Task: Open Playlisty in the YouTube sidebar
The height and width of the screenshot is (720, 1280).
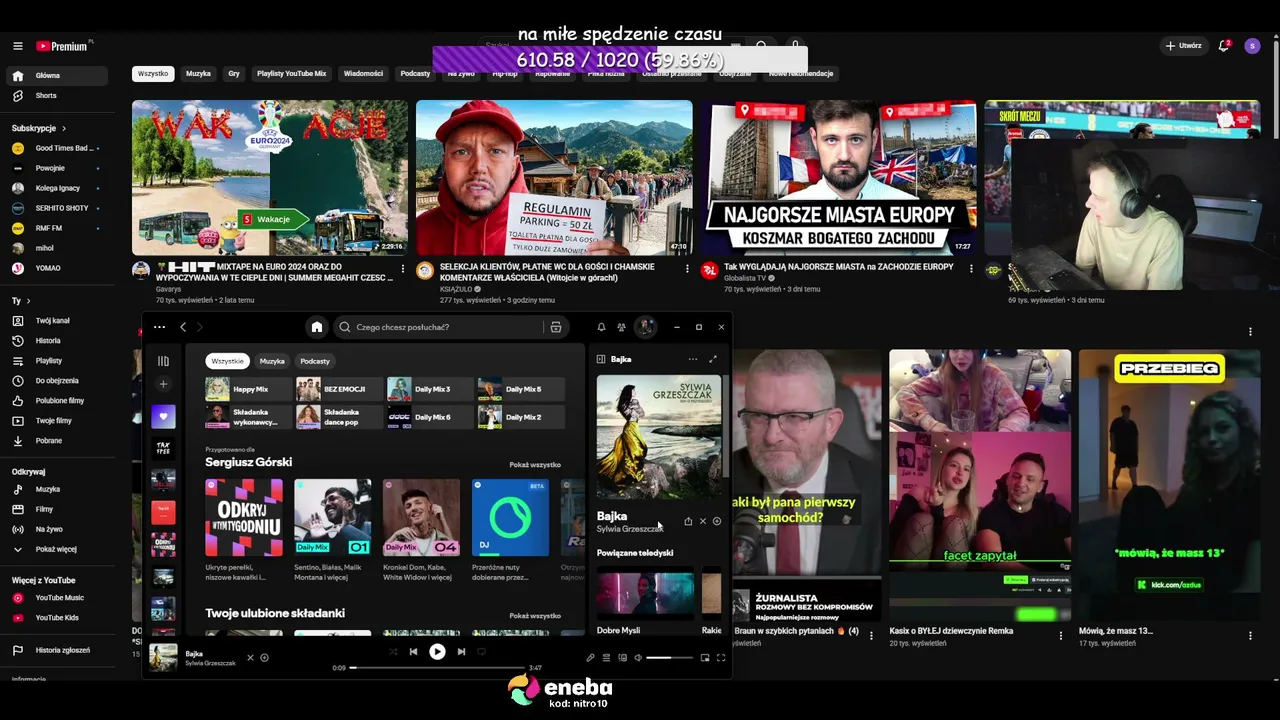Action: pos(56,361)
